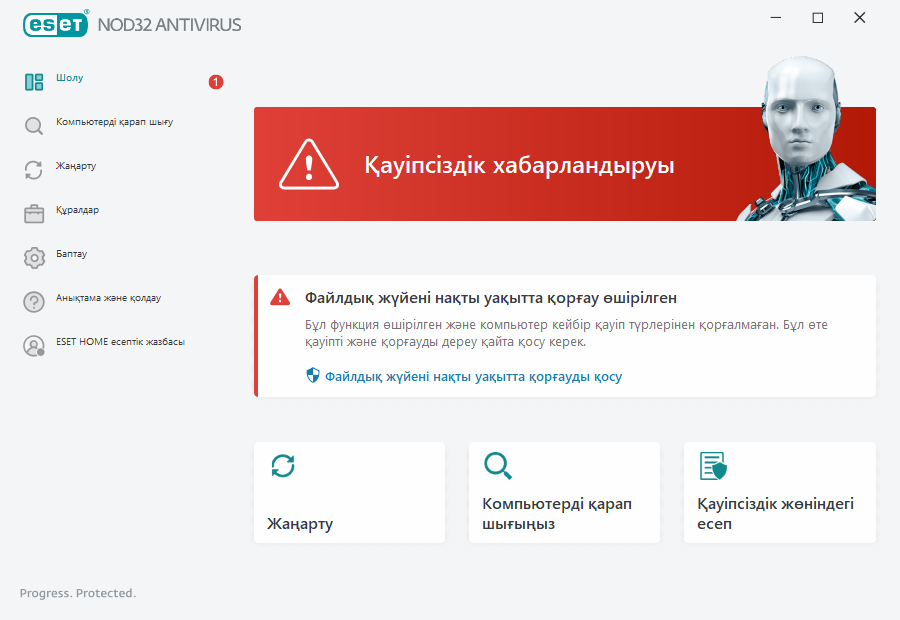Select the ESET HOME account icon
This screenshot has width=900, height=620.
pos(33,342)
